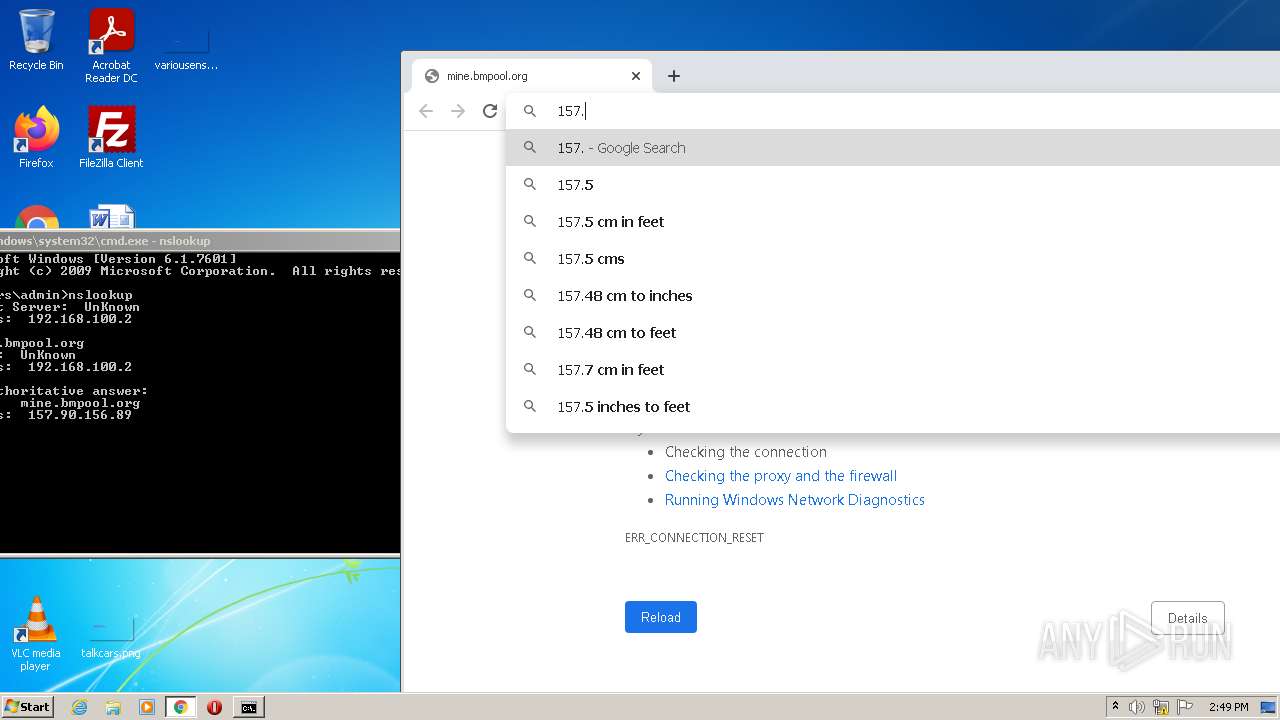The width and height of the screenshot is (1280, 720).
Task: Select the talkcars.png desktop file
Action: pos(111,636)
